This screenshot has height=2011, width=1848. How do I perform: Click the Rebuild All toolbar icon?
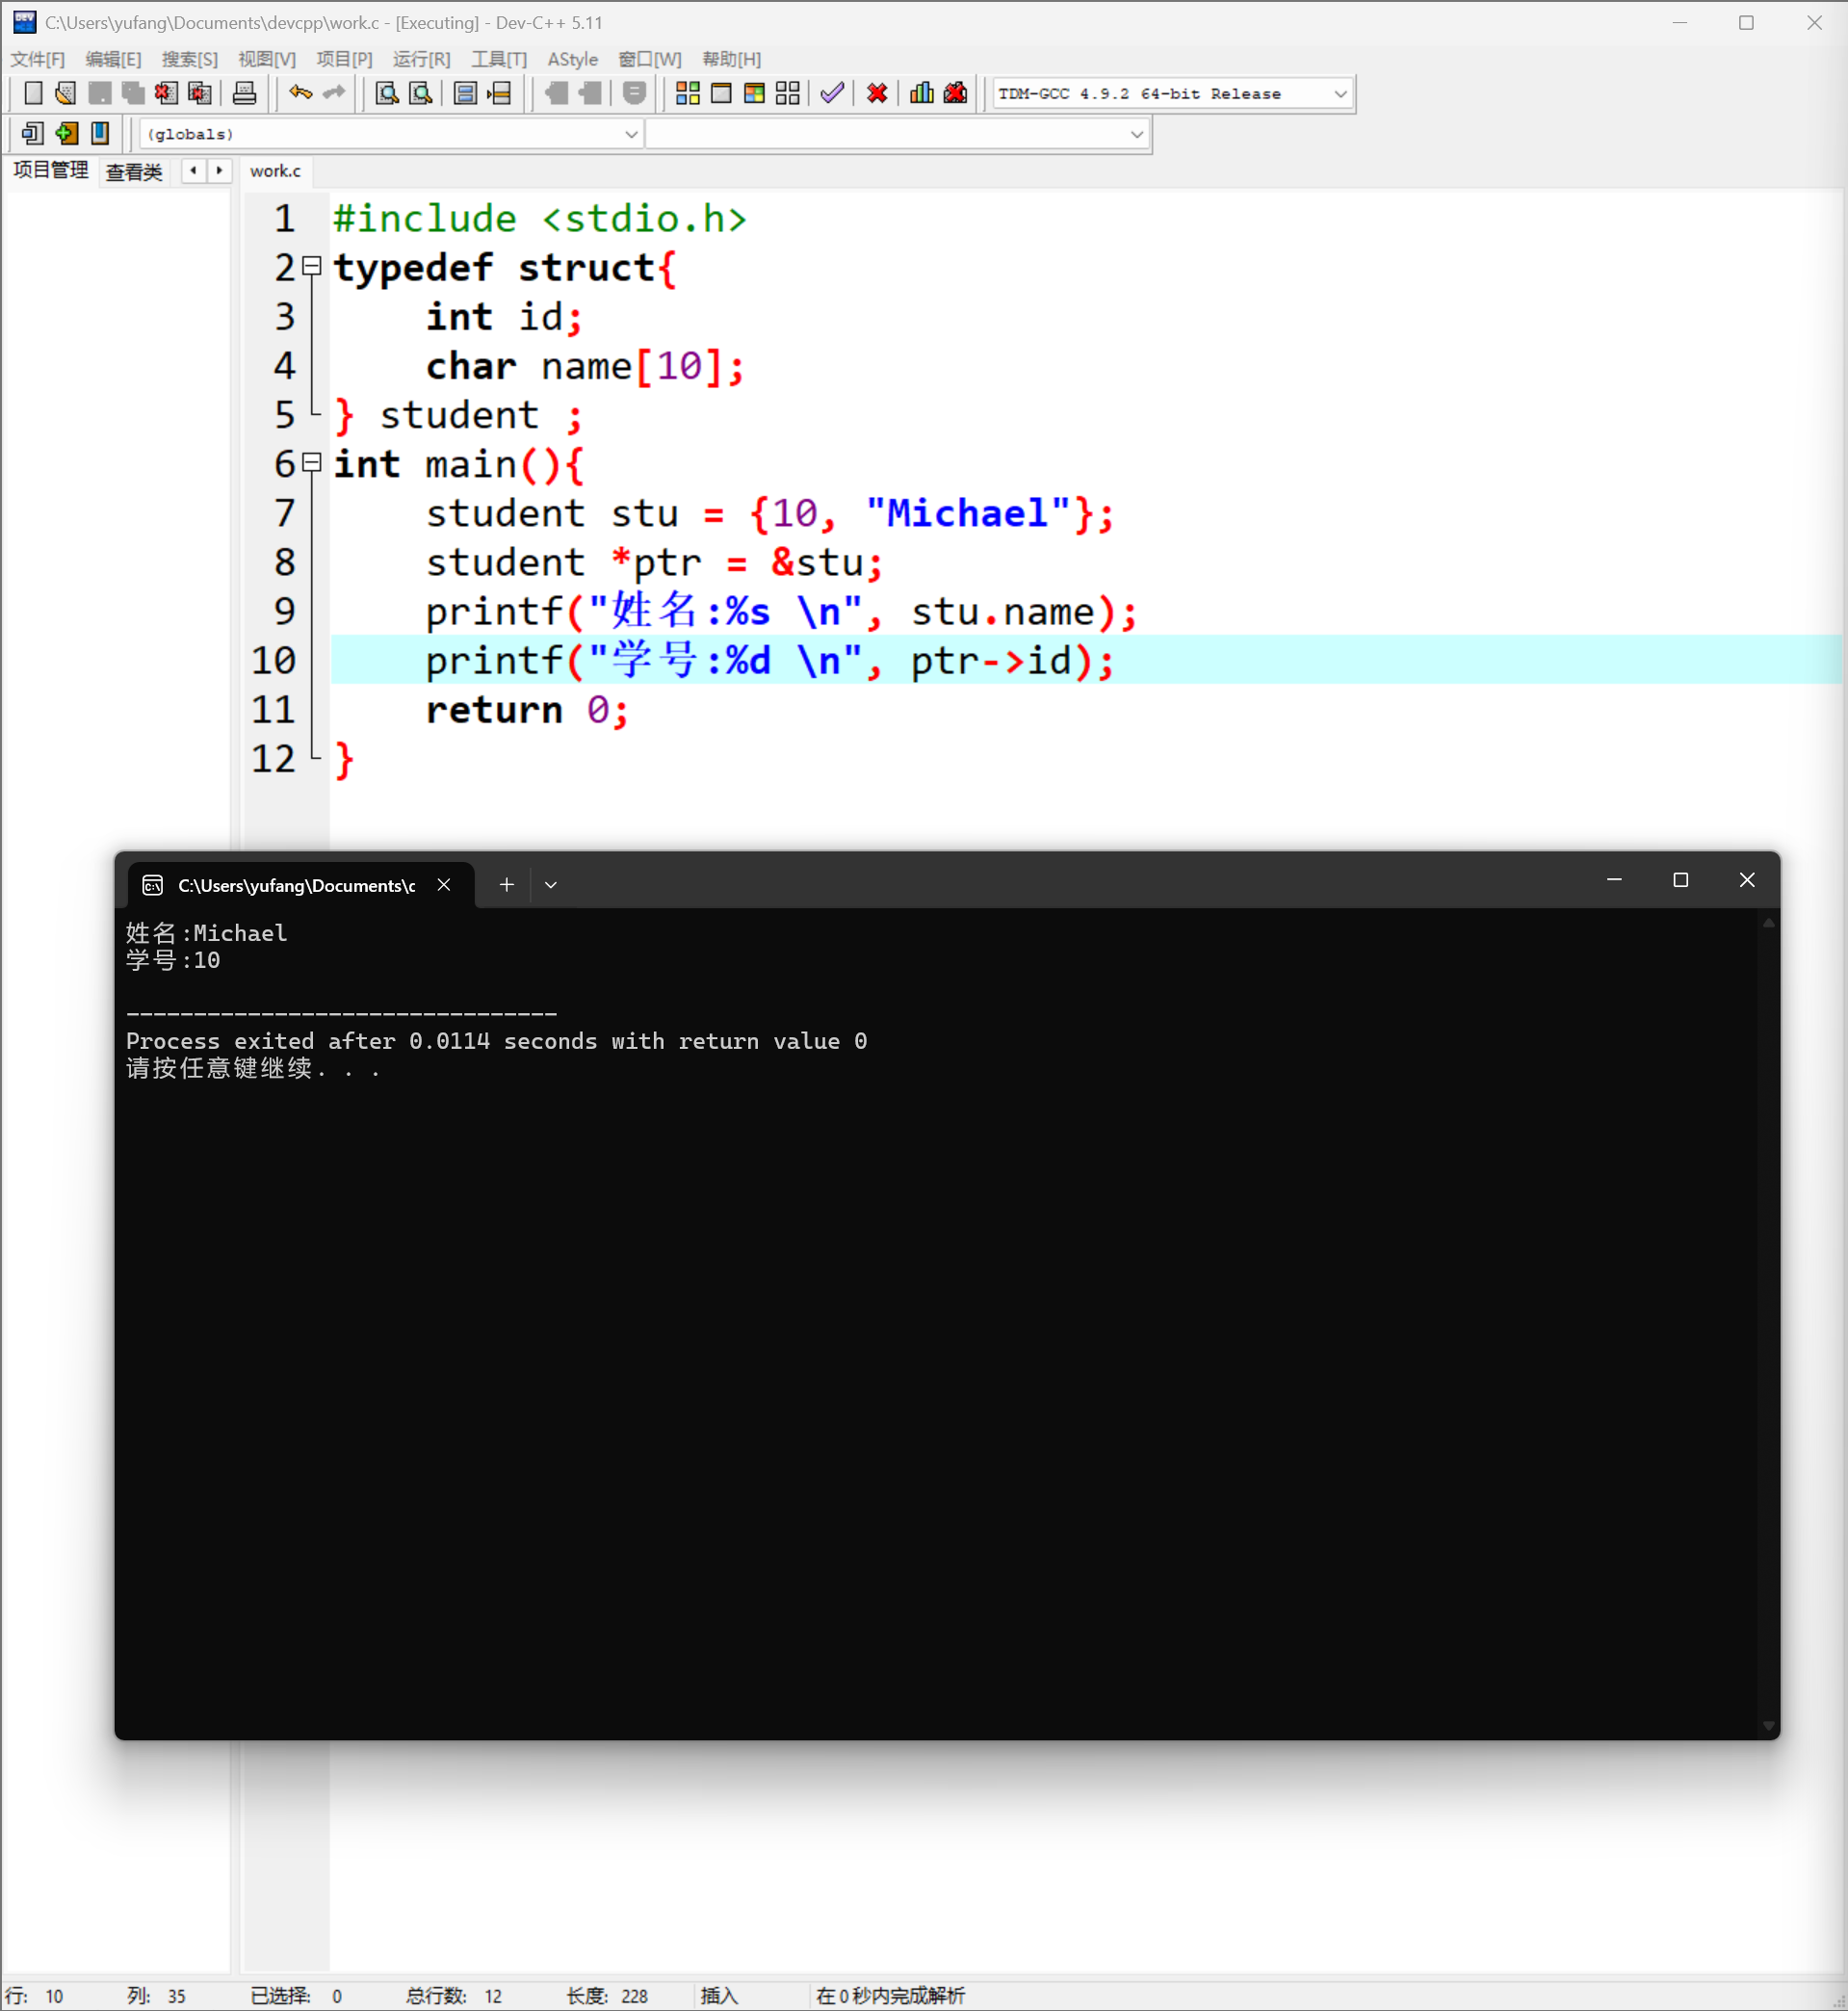[788, 93]
